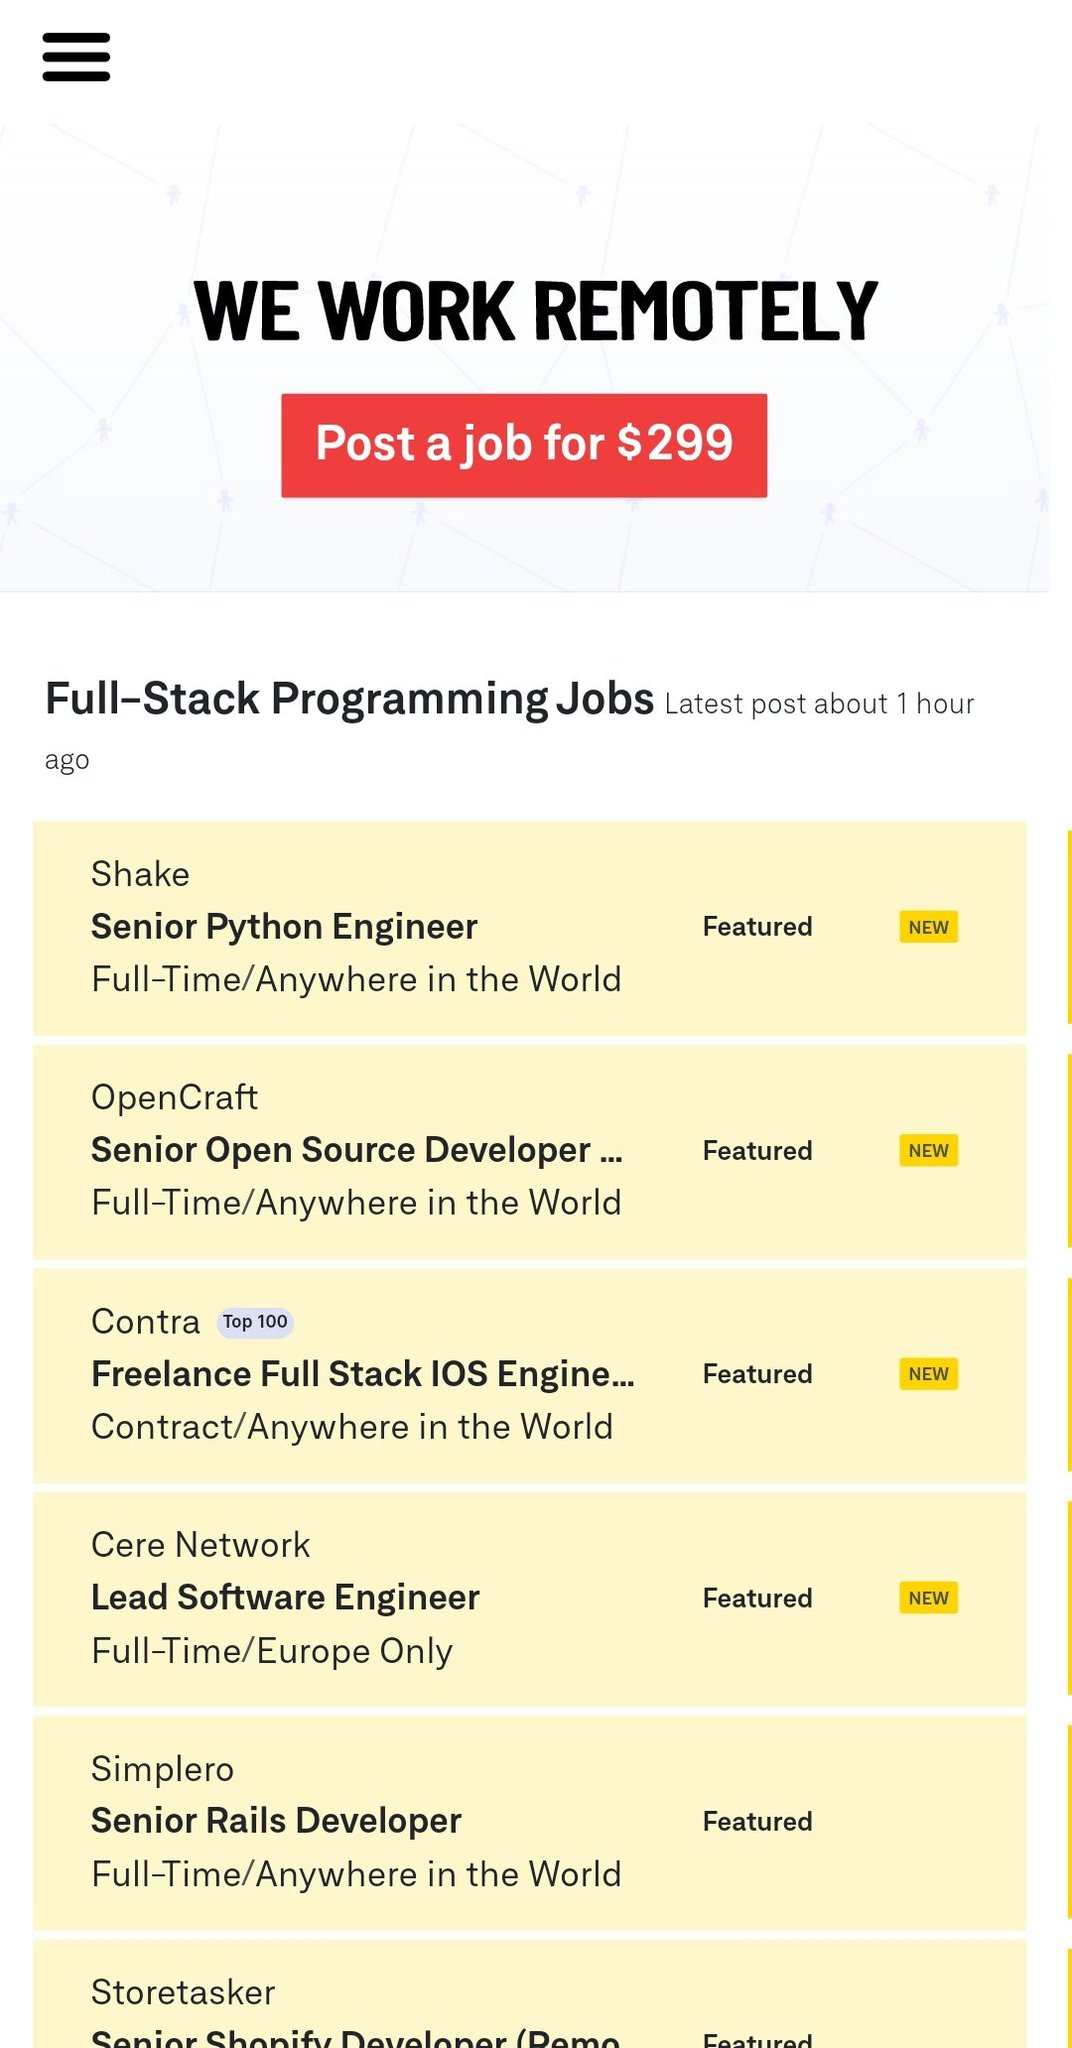Click NEW badge on Cere Network listing
1072x2048 pixels.
929,1598
